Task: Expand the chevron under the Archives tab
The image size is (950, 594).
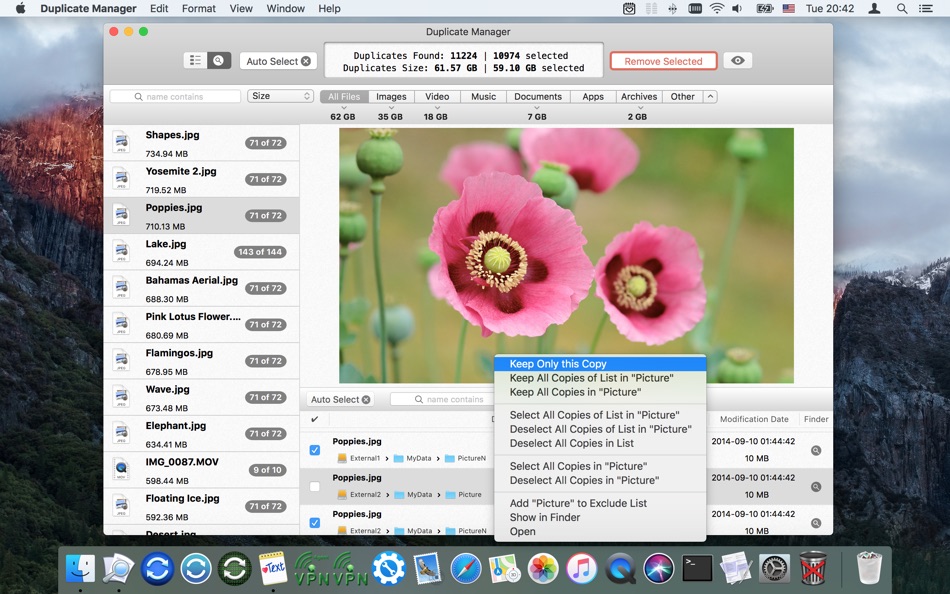Action: (x=639, y=107)
